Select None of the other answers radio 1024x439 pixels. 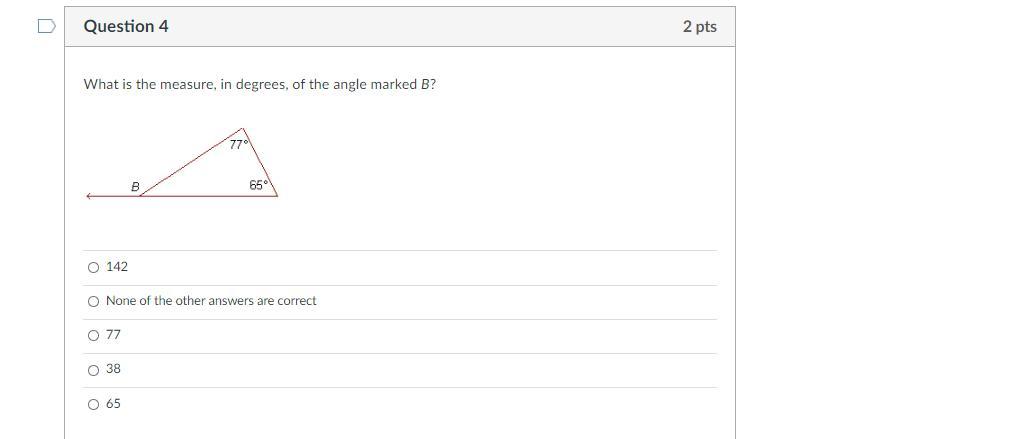[94, 301]
